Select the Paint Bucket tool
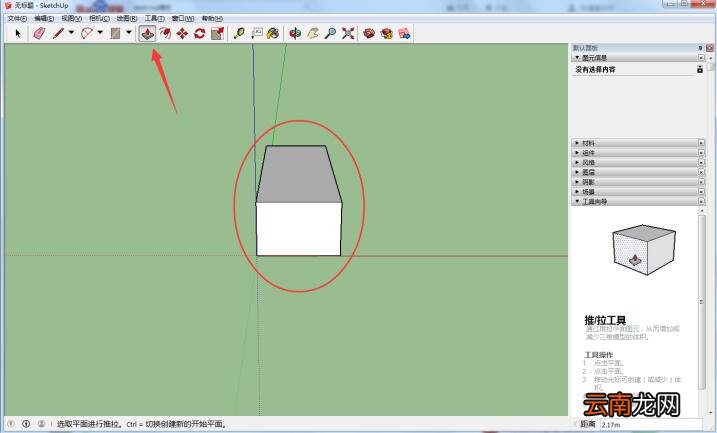717x433 pixels. pyautogui.click(x=273, y=33)
